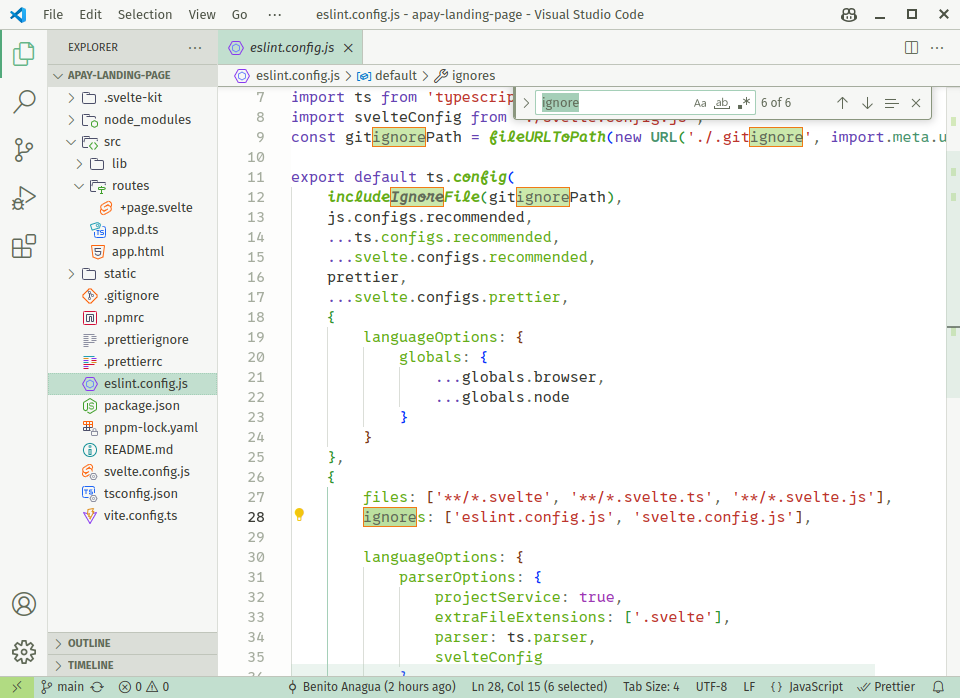Show more menu bar items ellipsis
This screenshot has width=960, height=698.
click(x=275, y=15)
